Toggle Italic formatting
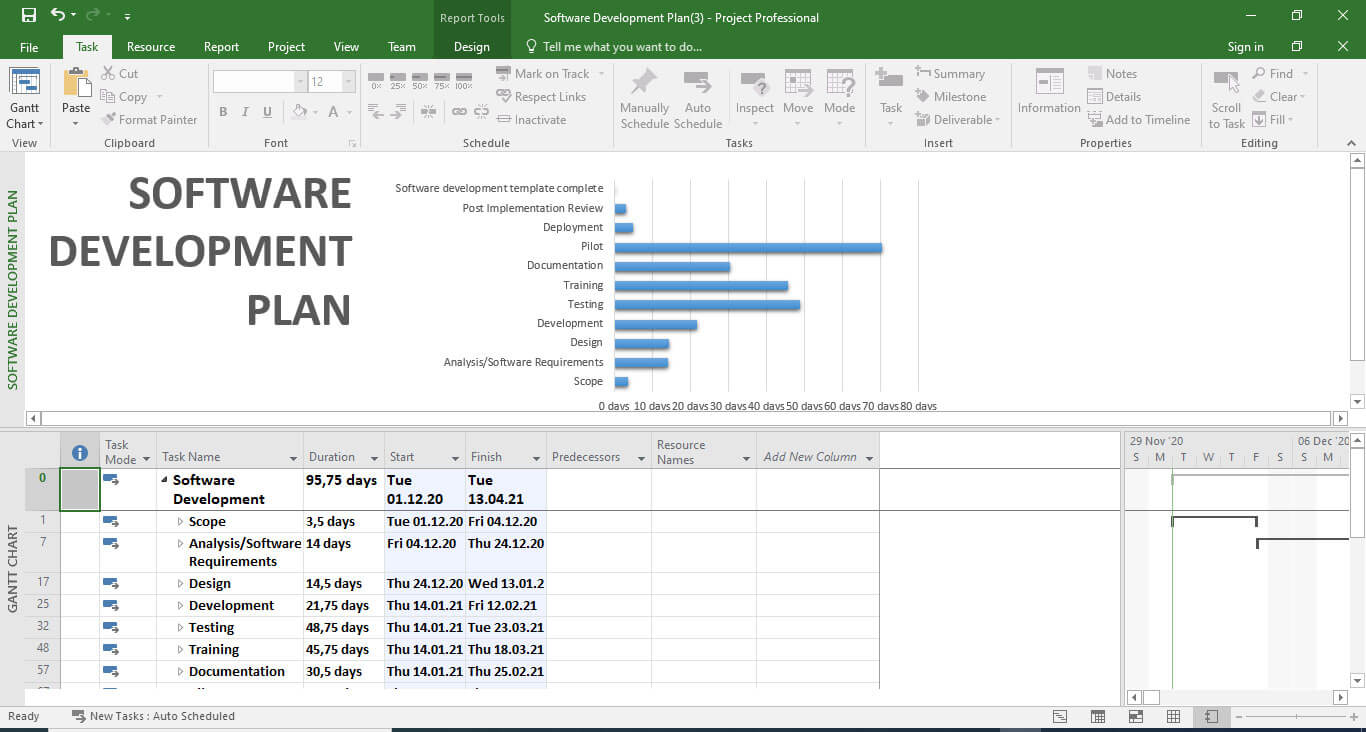1366x732 pixels. click(245, 112)
